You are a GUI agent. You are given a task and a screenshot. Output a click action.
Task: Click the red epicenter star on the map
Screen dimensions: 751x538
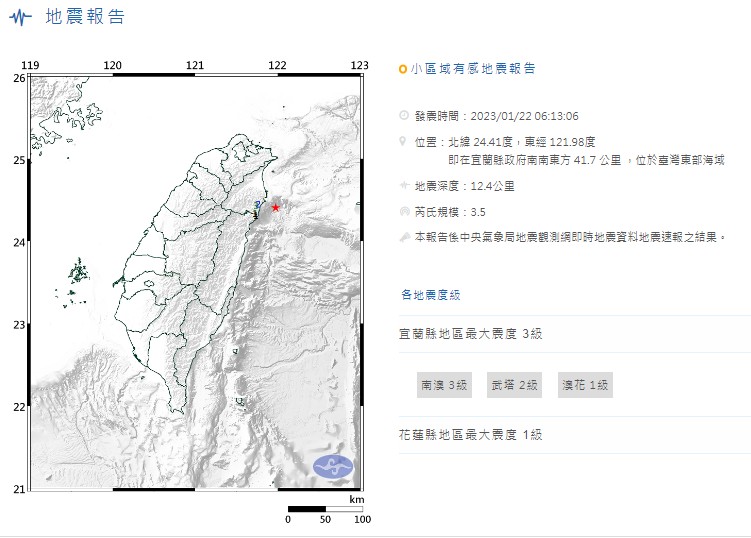click(275, 207)
